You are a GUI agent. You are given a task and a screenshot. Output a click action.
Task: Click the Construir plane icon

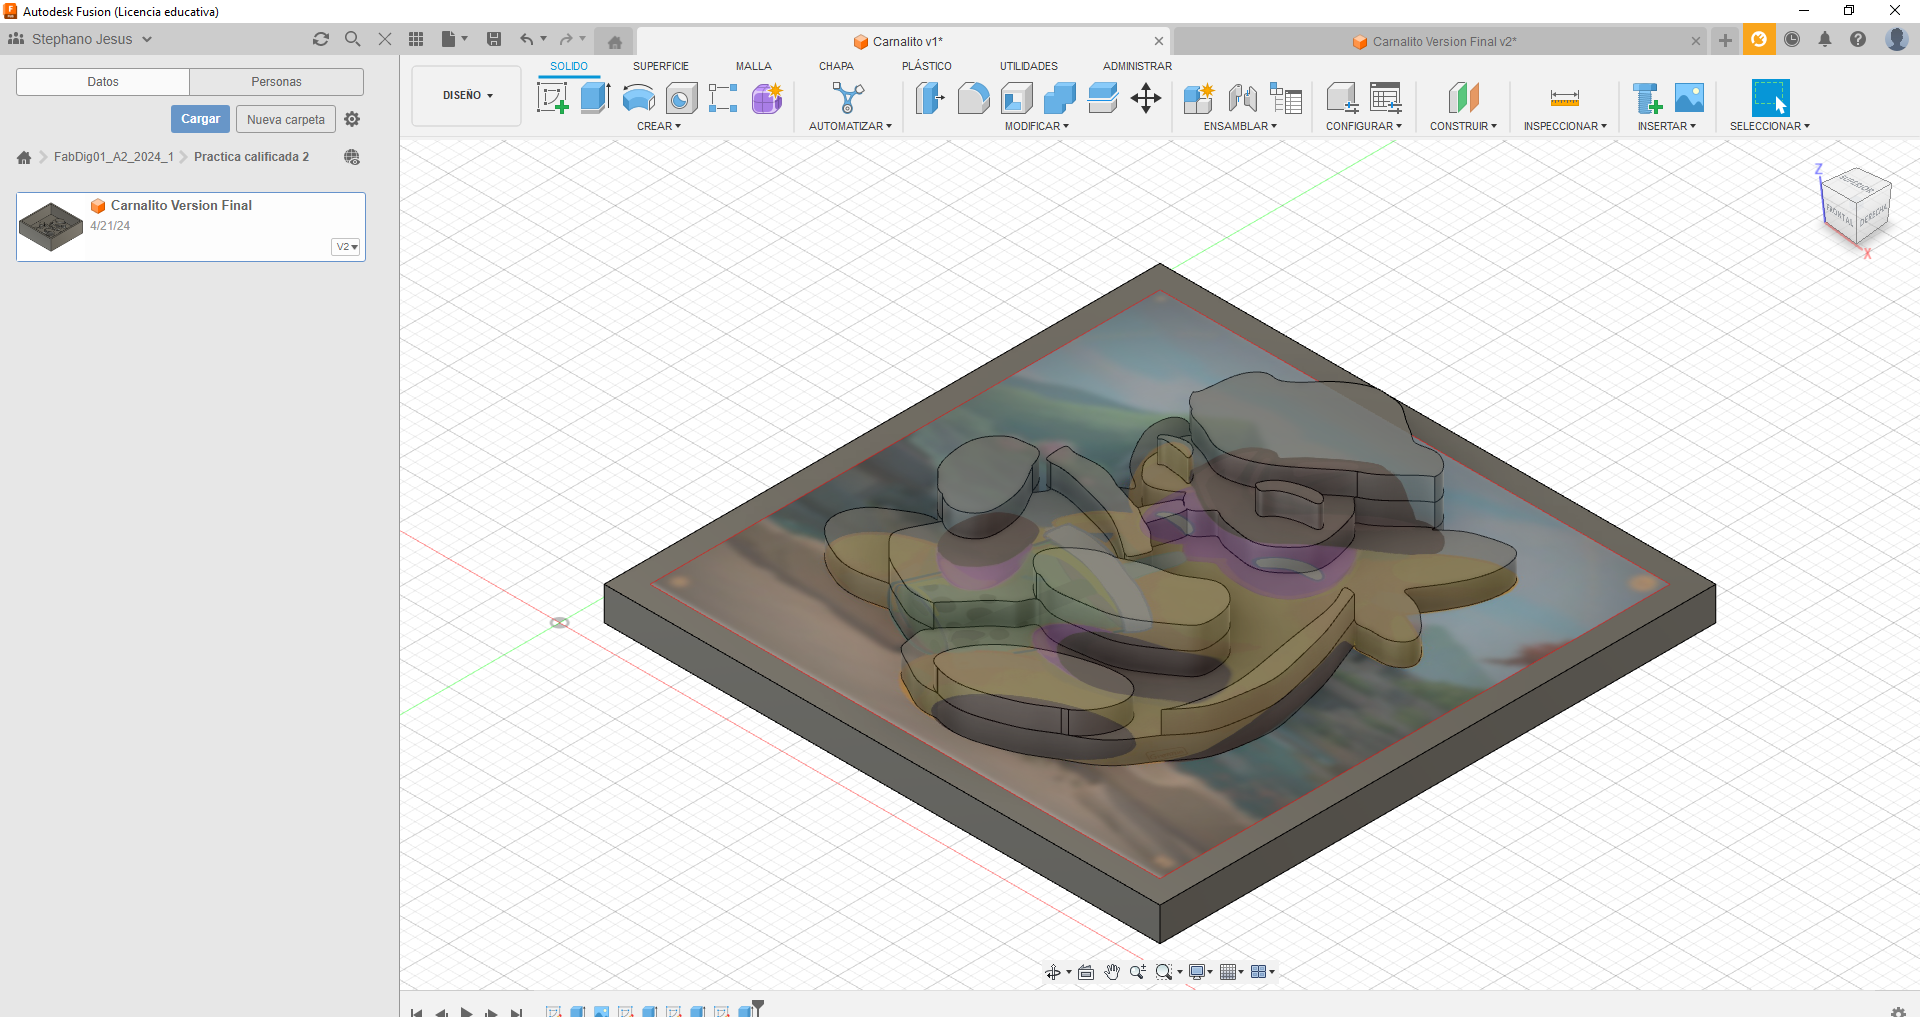point(1463,98)
